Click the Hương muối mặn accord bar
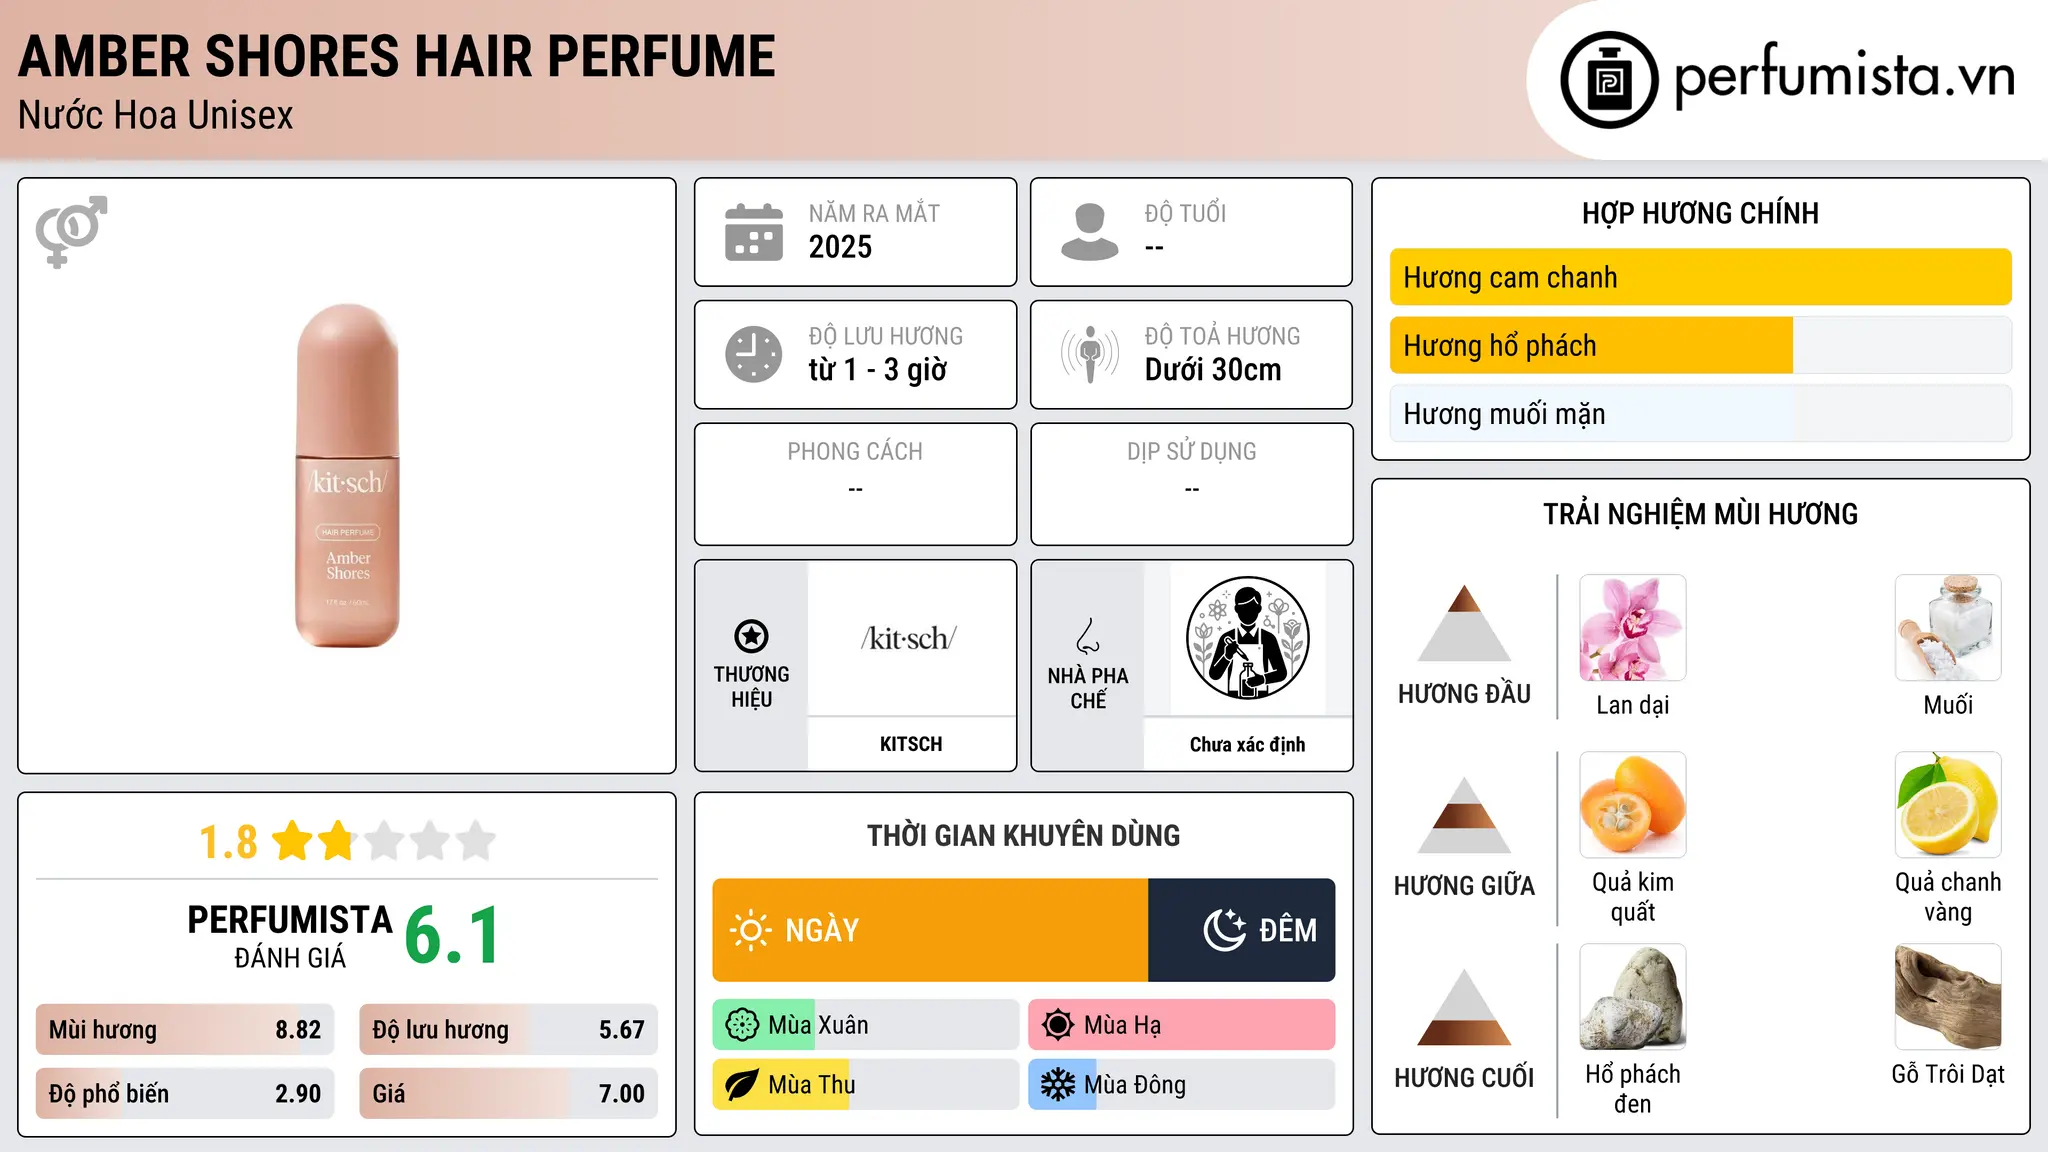2048x1152 pixels. [x=1700, y=414]
